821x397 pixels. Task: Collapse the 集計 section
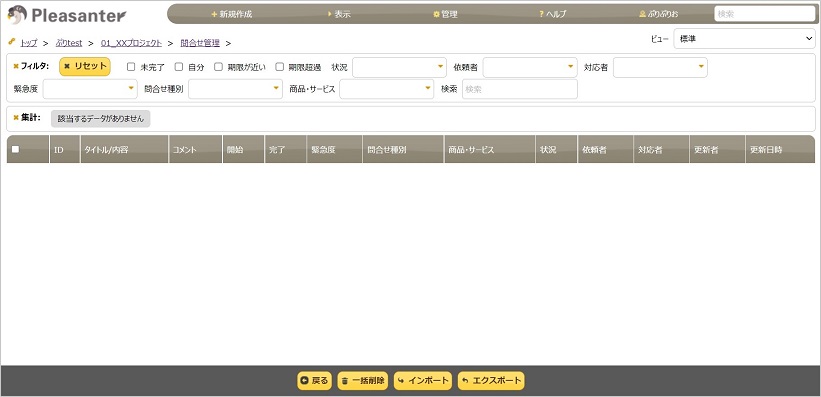(27, 117)
